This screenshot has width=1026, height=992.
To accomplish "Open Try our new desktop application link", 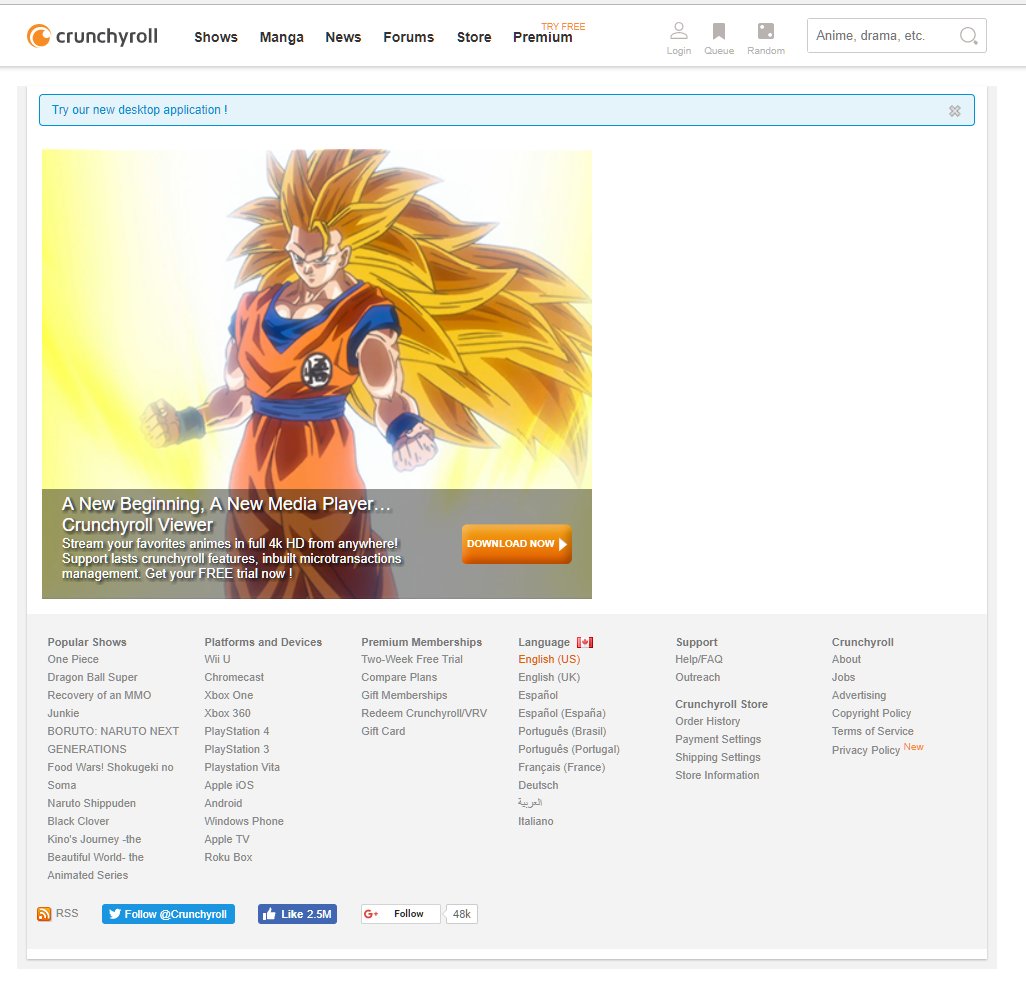I will pyautogui.click(x=139, y=110).
